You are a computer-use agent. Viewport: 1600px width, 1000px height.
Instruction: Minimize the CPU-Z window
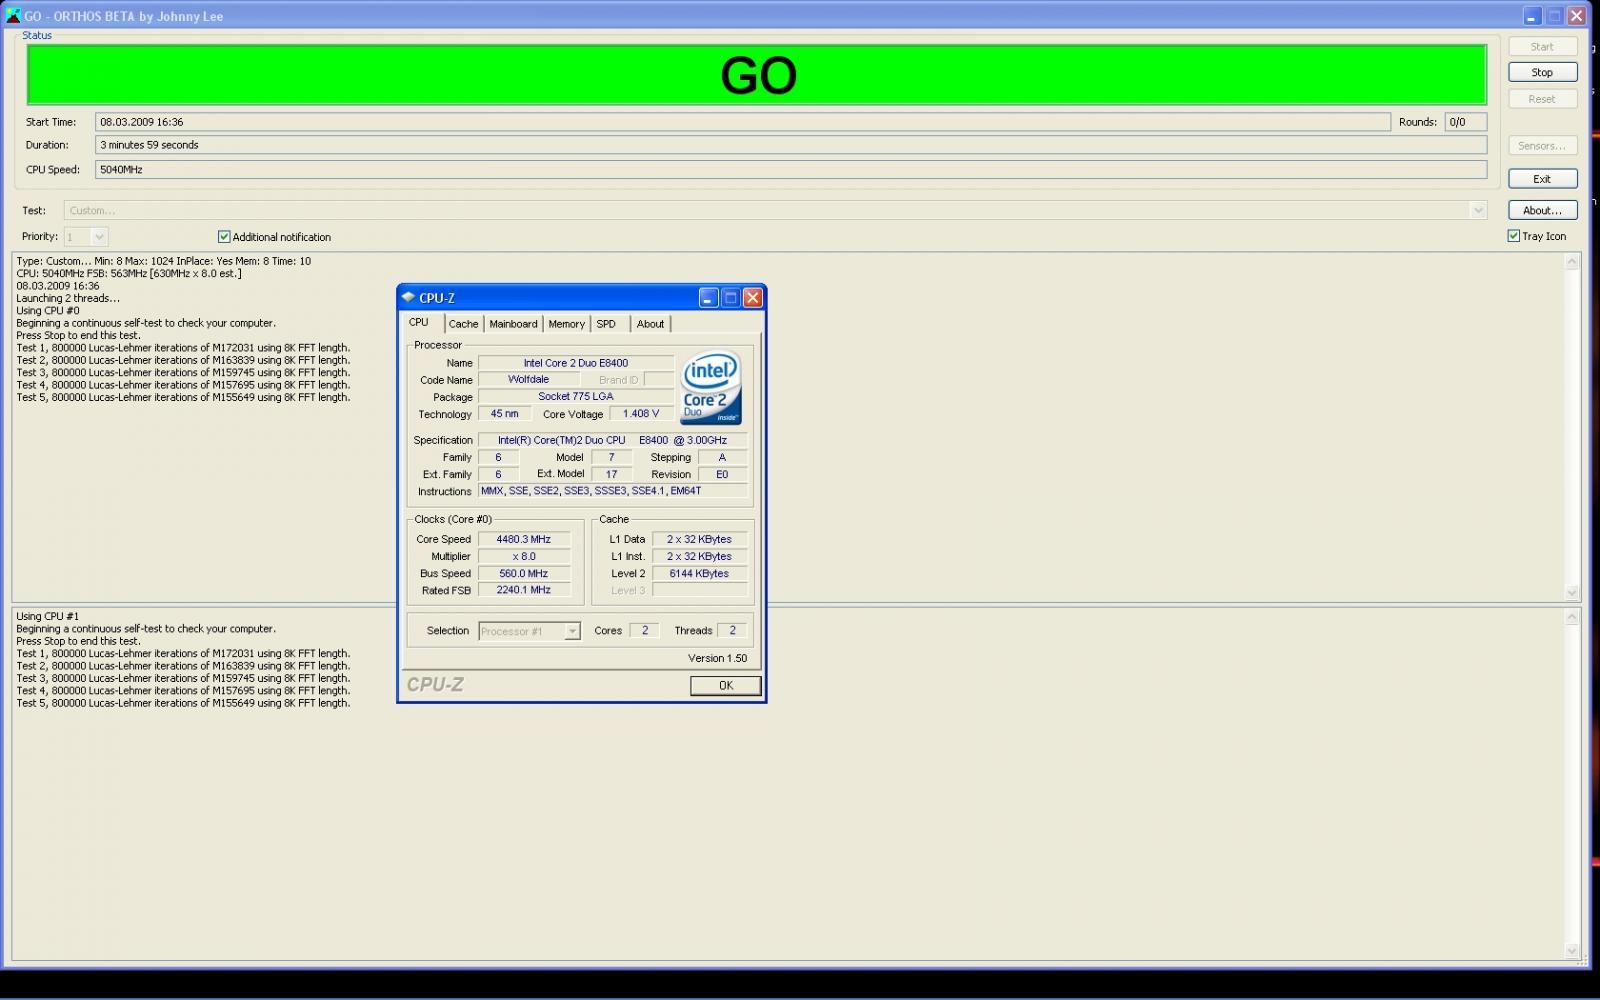pos(709,297)
